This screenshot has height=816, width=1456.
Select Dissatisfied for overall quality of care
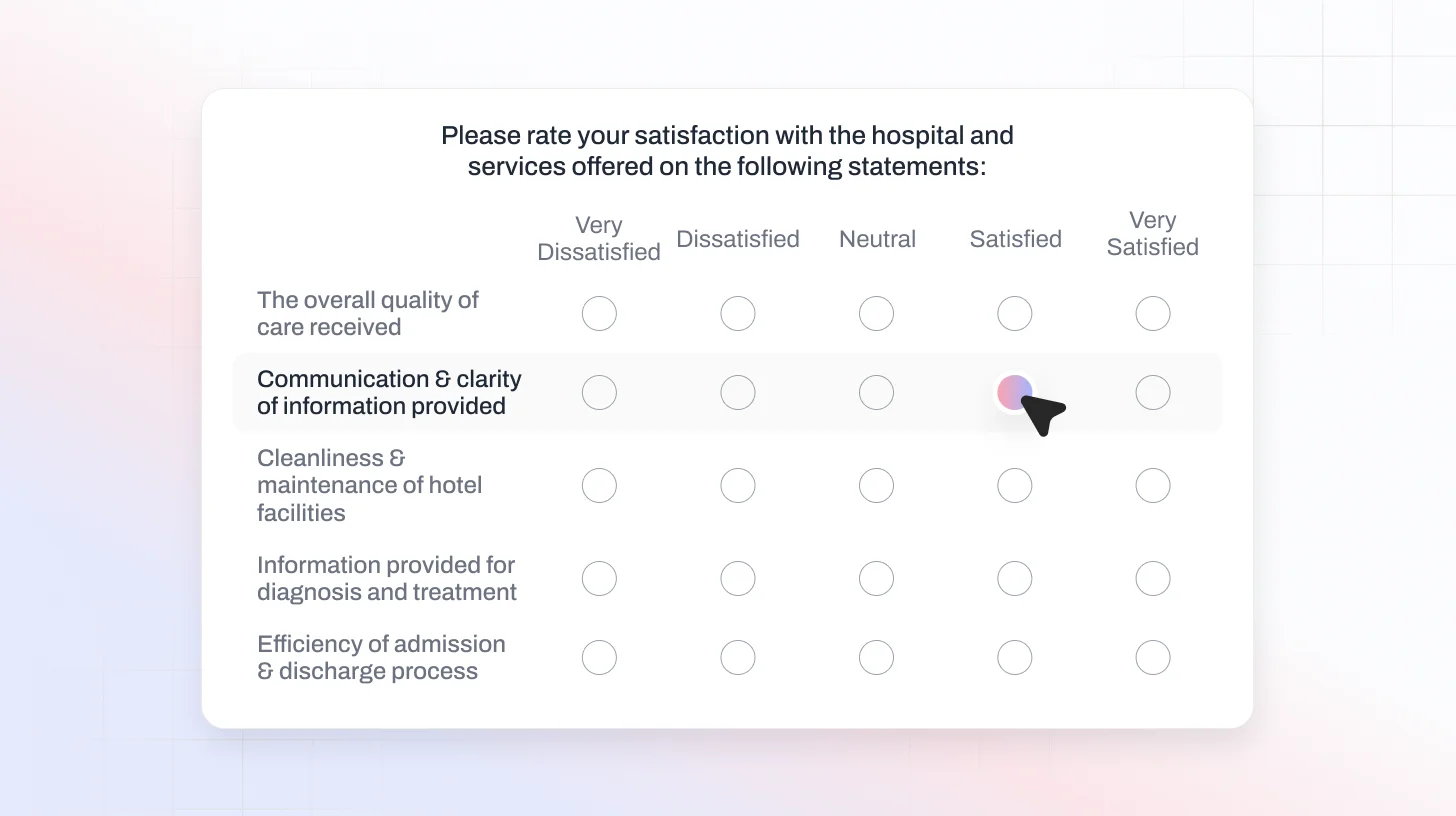coord(738,314)
